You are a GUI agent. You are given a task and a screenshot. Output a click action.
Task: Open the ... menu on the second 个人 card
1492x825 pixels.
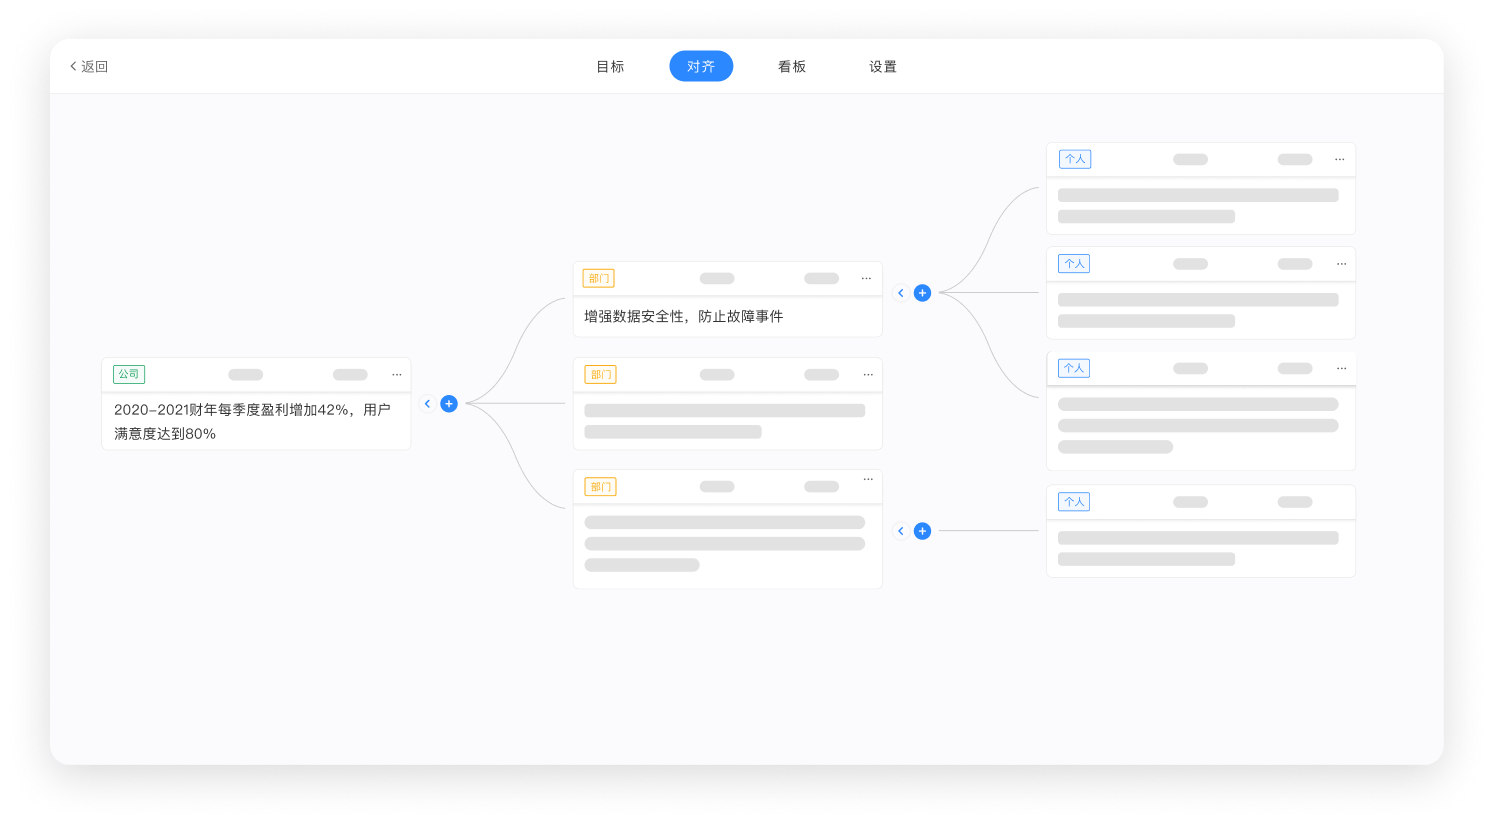click(1340, 263)
